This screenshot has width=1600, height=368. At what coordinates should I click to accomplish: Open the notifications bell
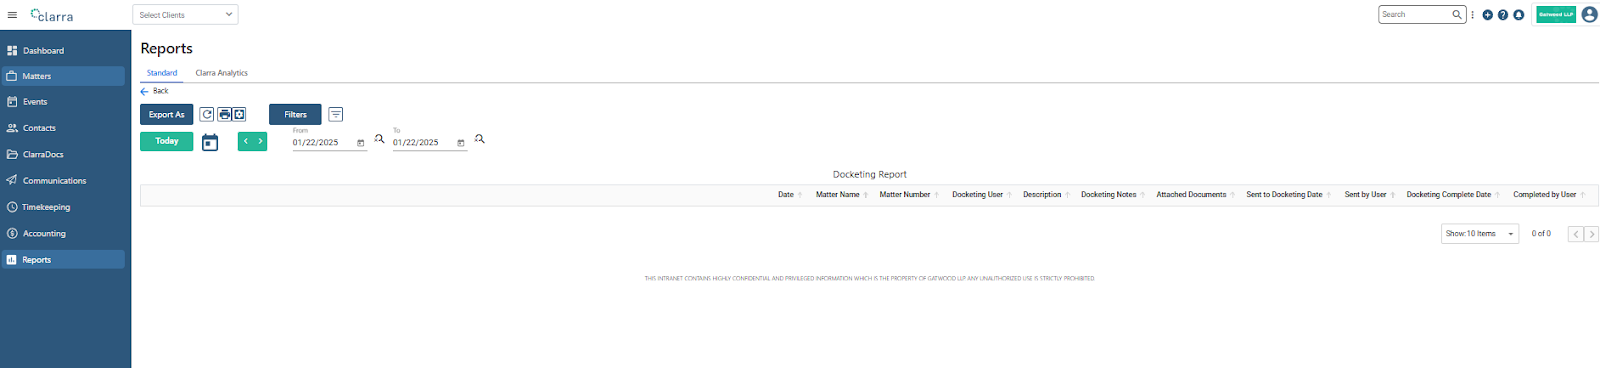(x=1519, y=15)
